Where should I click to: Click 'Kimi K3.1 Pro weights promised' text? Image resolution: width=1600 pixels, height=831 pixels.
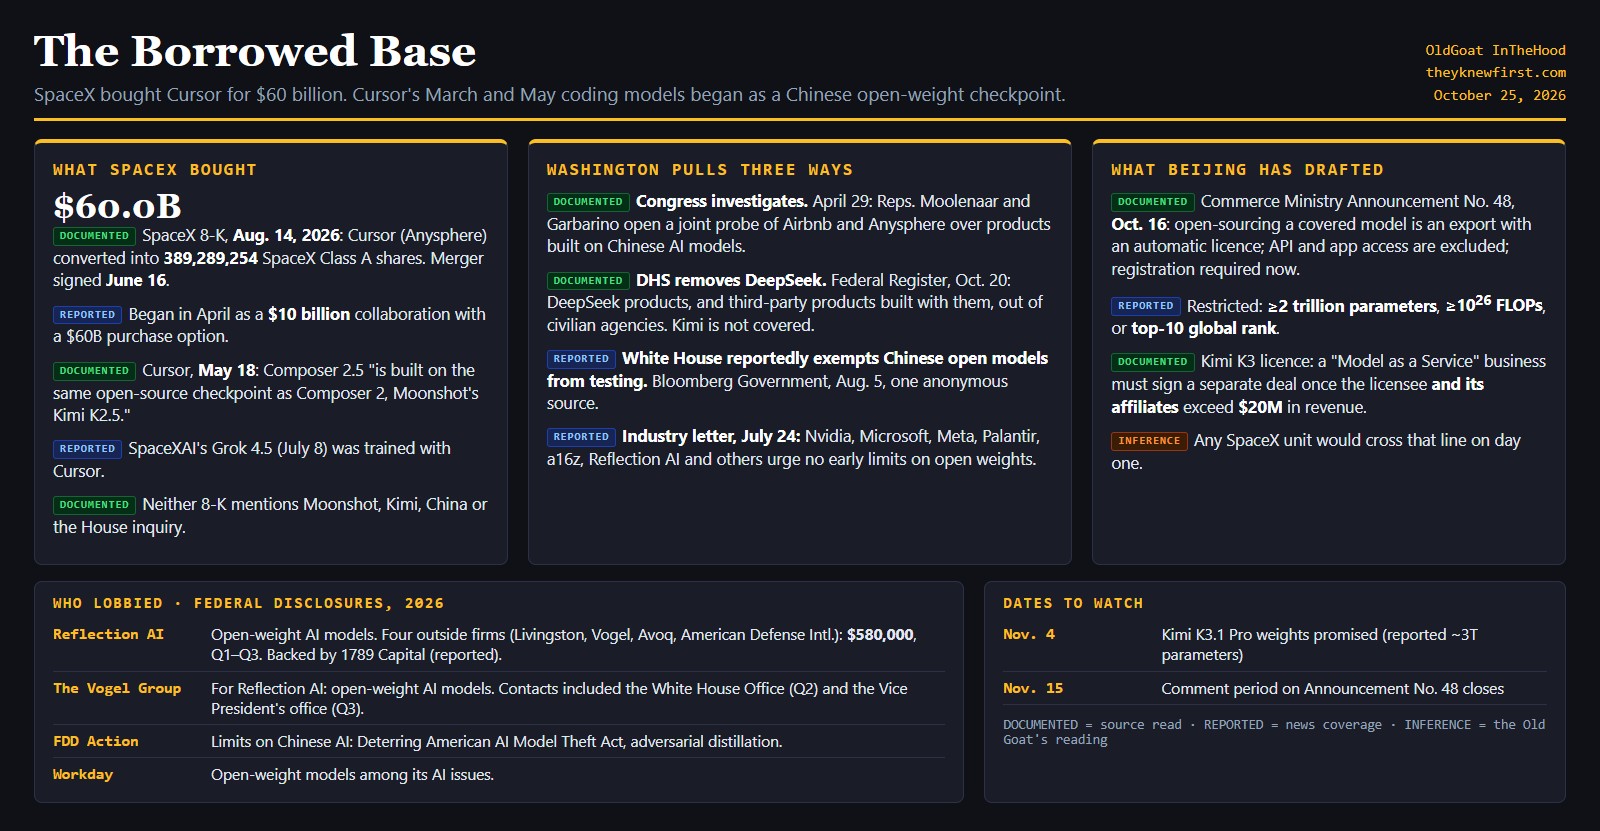(x=1269, y=635)
